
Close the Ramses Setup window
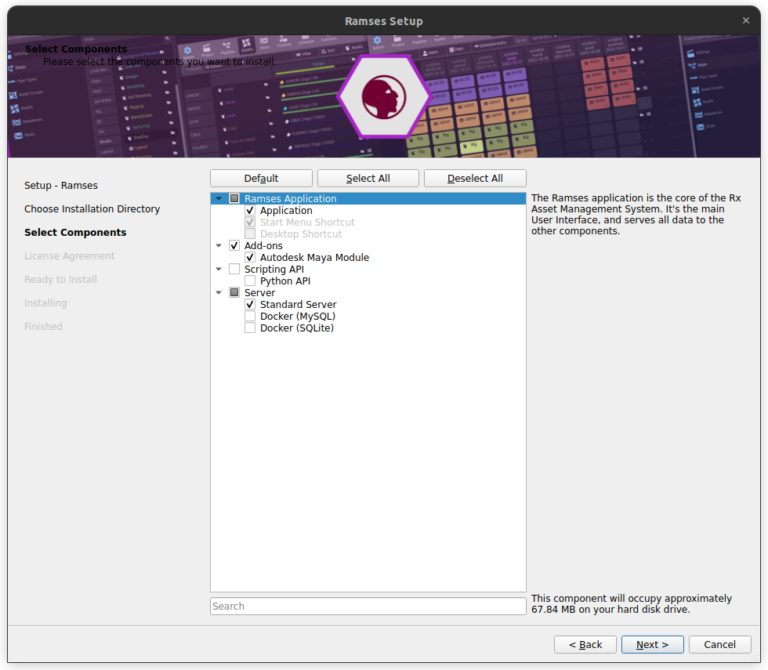[x=746, y=21]
